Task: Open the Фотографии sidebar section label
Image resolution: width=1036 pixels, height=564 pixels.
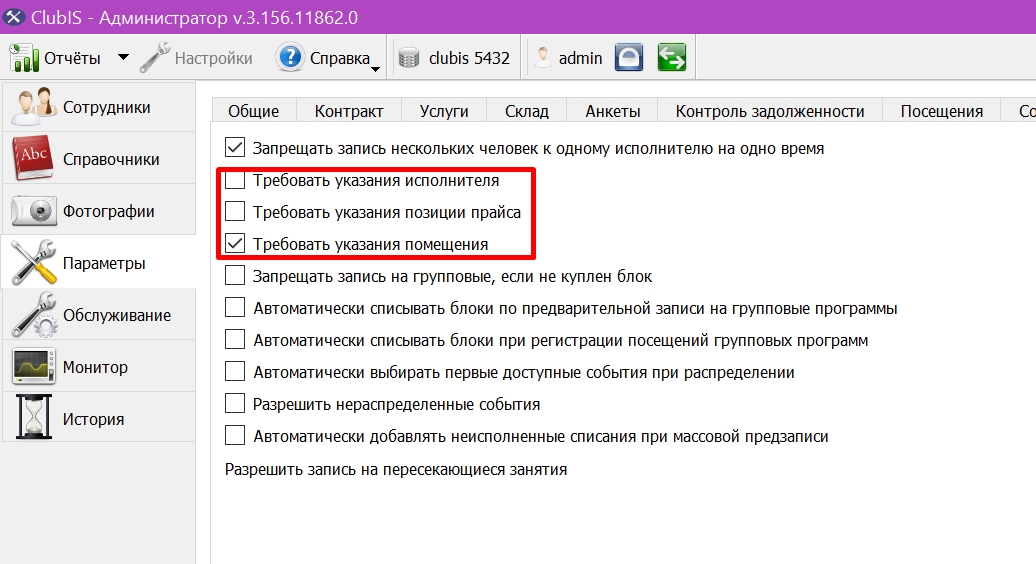Action: pyautogui.click(x=108, y=211)
